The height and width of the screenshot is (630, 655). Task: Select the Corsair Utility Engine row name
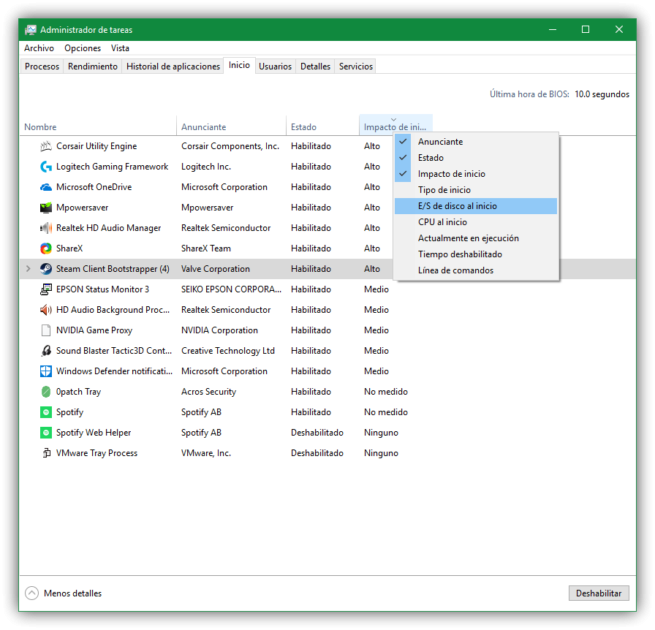pyautogui.click(x=96, y=146)
